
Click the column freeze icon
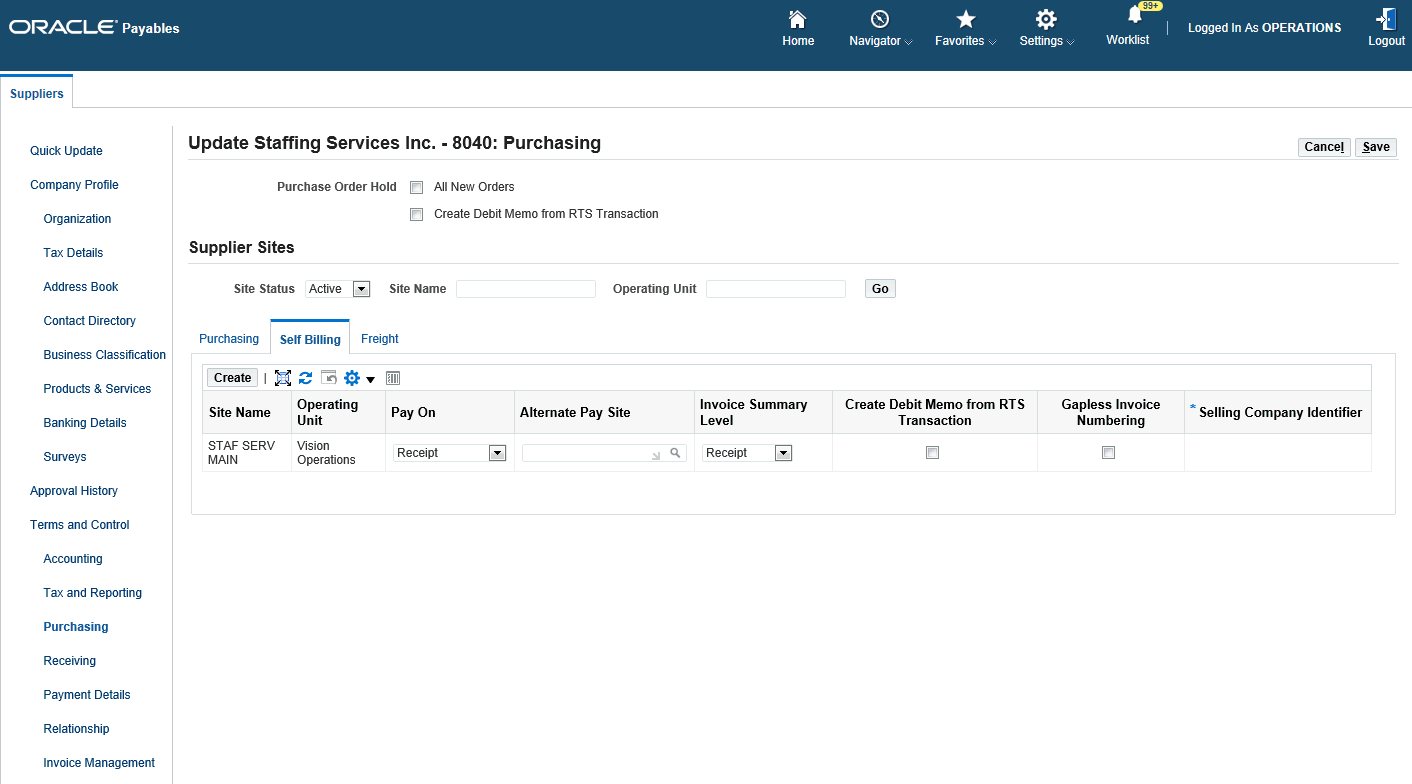(x=393, y=378)
